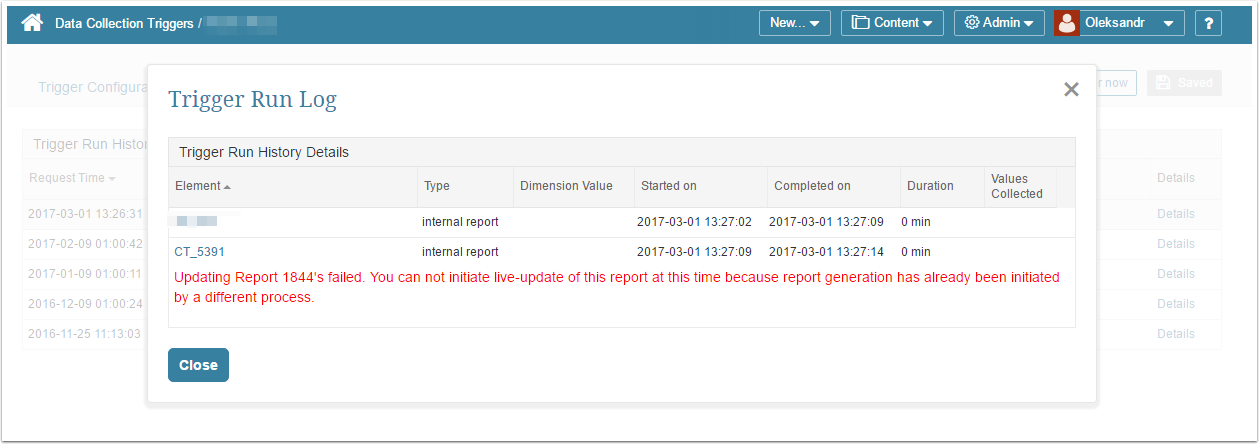Click the Close button
The width and height of the screenshot is (1259, 444).
198,365
